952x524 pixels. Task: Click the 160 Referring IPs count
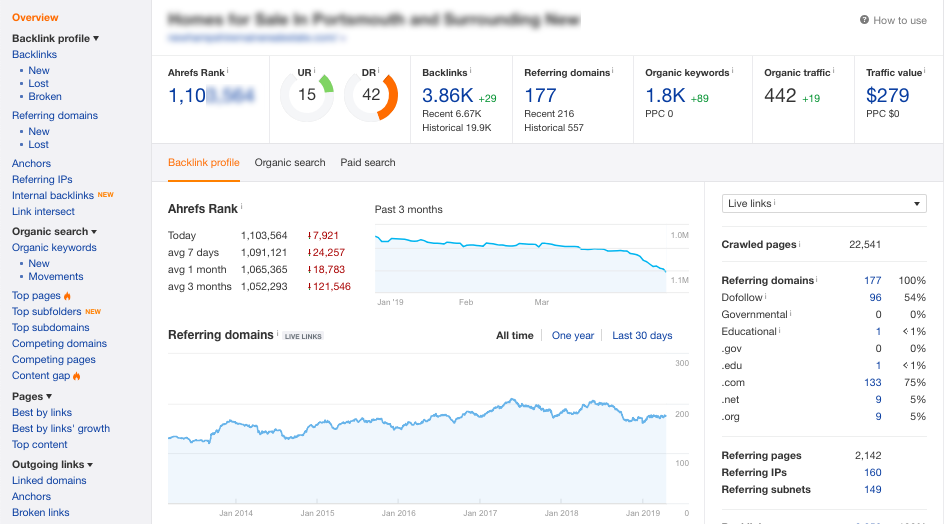872,472
